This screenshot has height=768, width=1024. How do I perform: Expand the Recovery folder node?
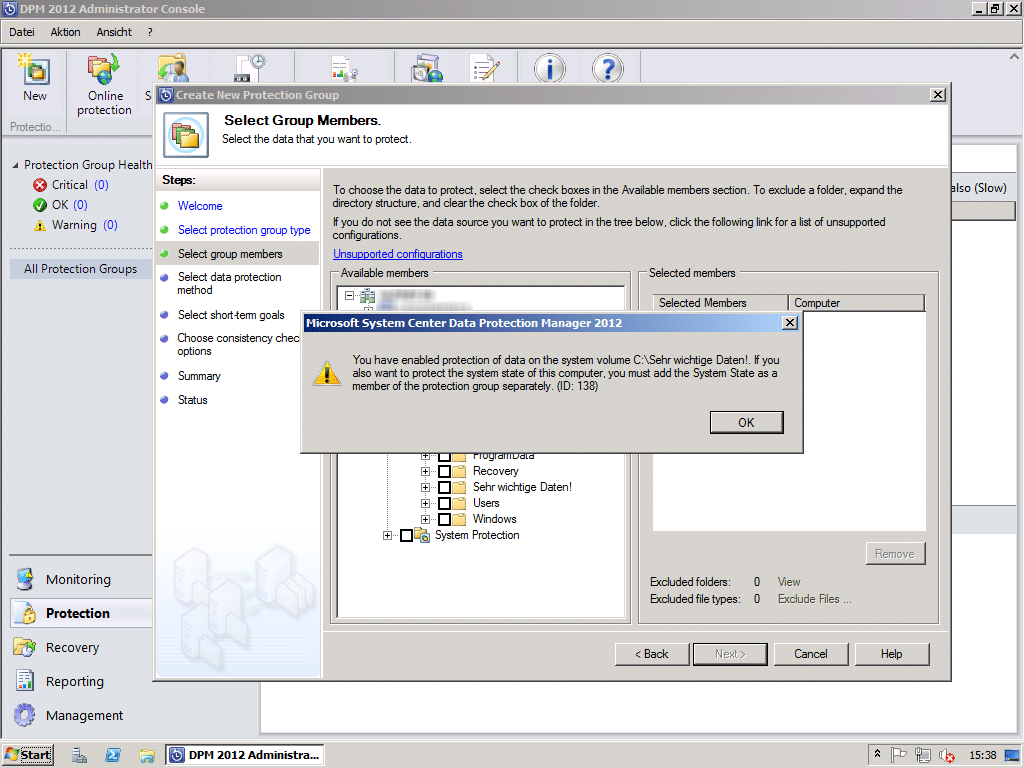pos(425,472)
